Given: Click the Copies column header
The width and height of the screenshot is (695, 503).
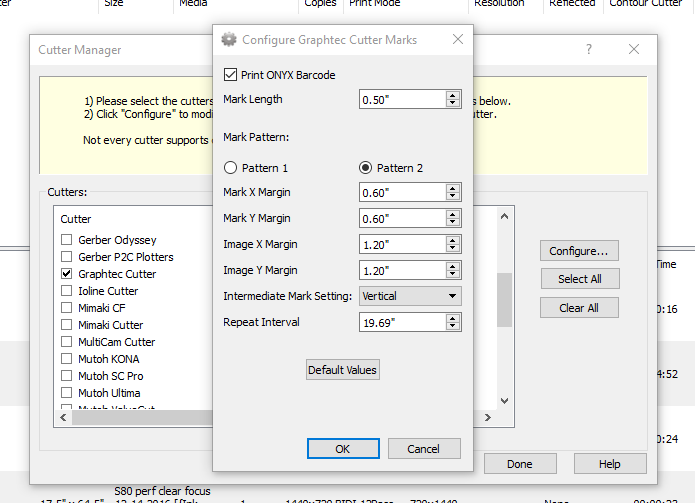Looking at the screenshot, I should [320, 3].
